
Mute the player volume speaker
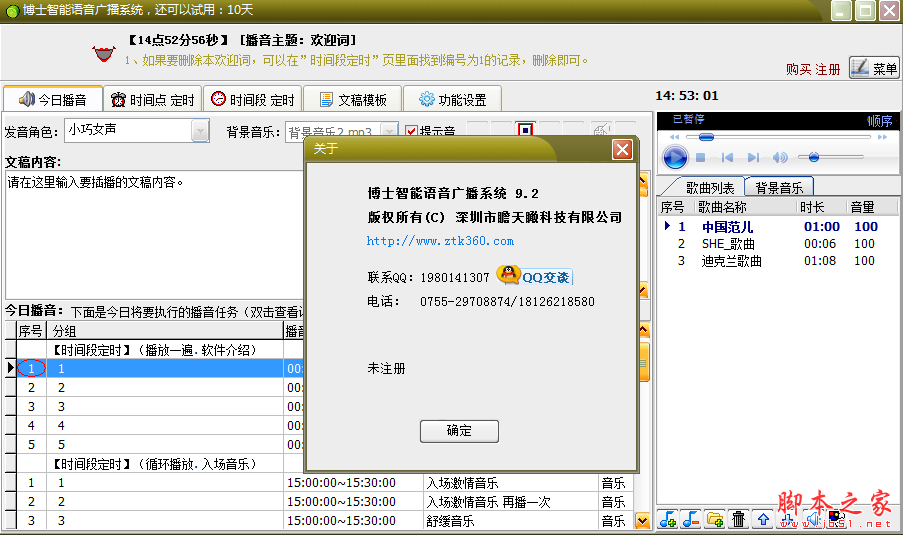(x=780, y=157)
